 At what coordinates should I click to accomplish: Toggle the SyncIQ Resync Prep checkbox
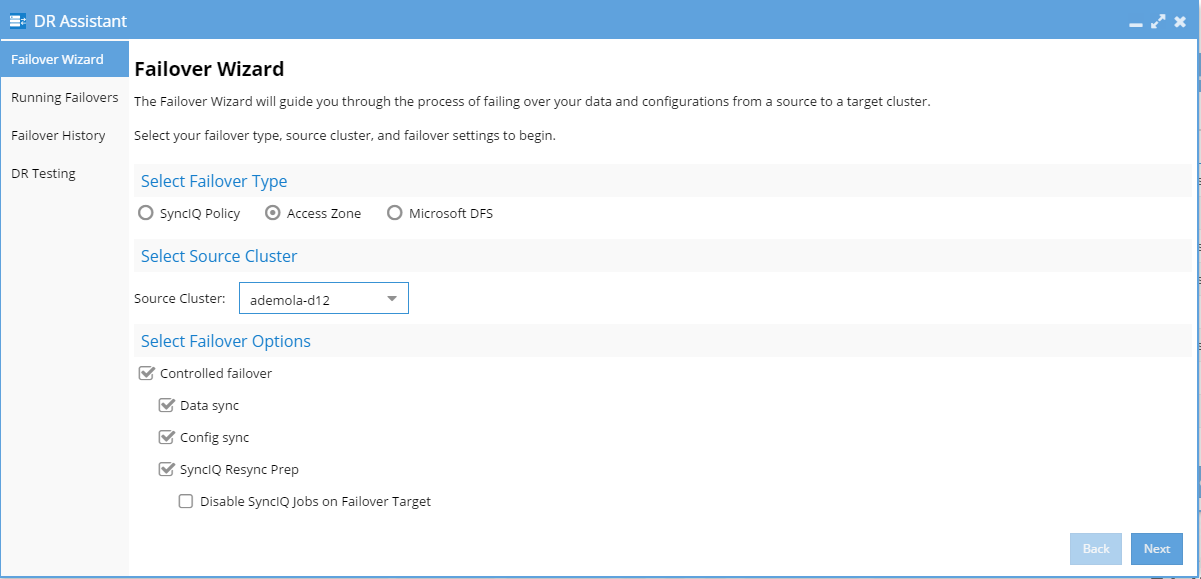[166, 469]
